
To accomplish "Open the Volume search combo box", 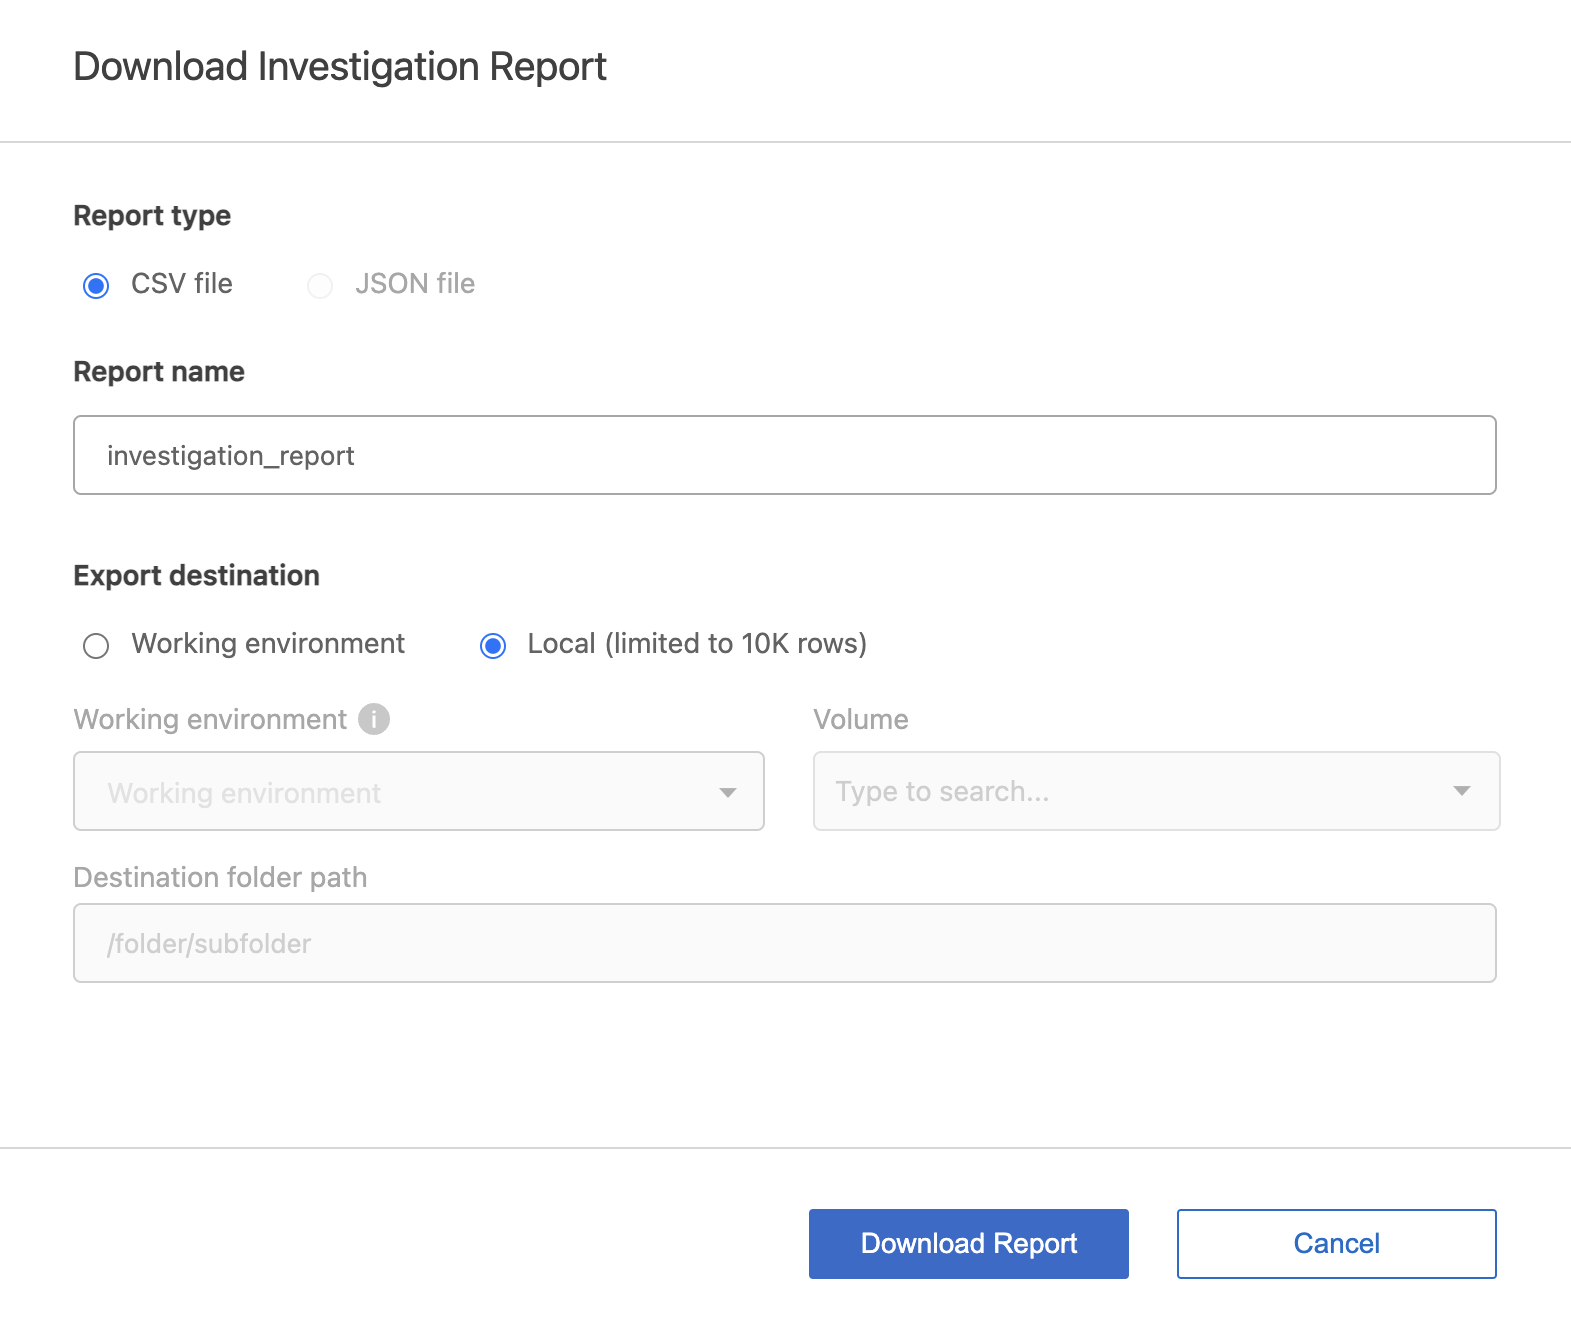I will pos(1130,792).
